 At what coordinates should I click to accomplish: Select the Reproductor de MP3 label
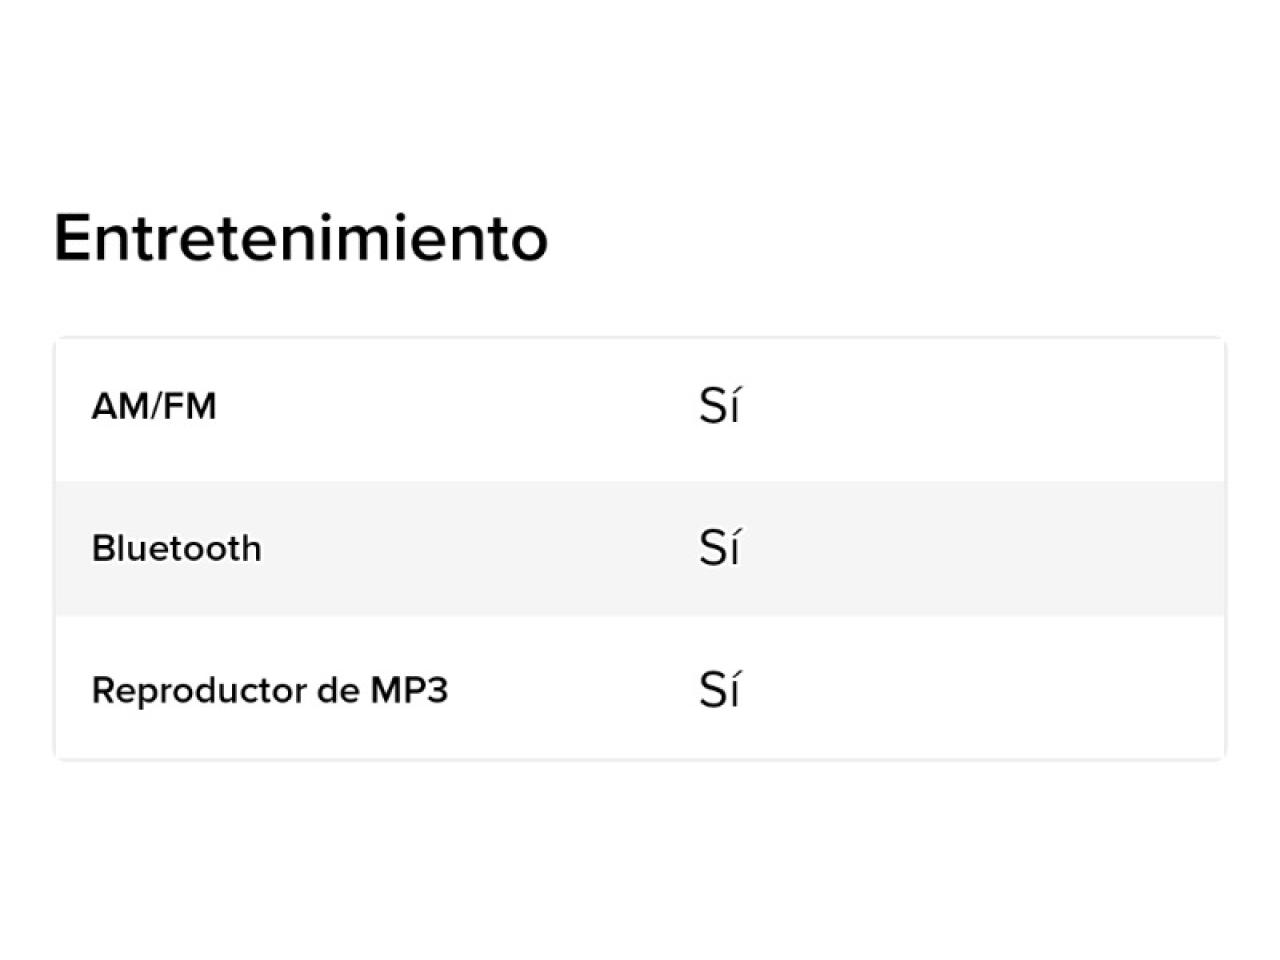pyautogui.click(x=270, y=690)
